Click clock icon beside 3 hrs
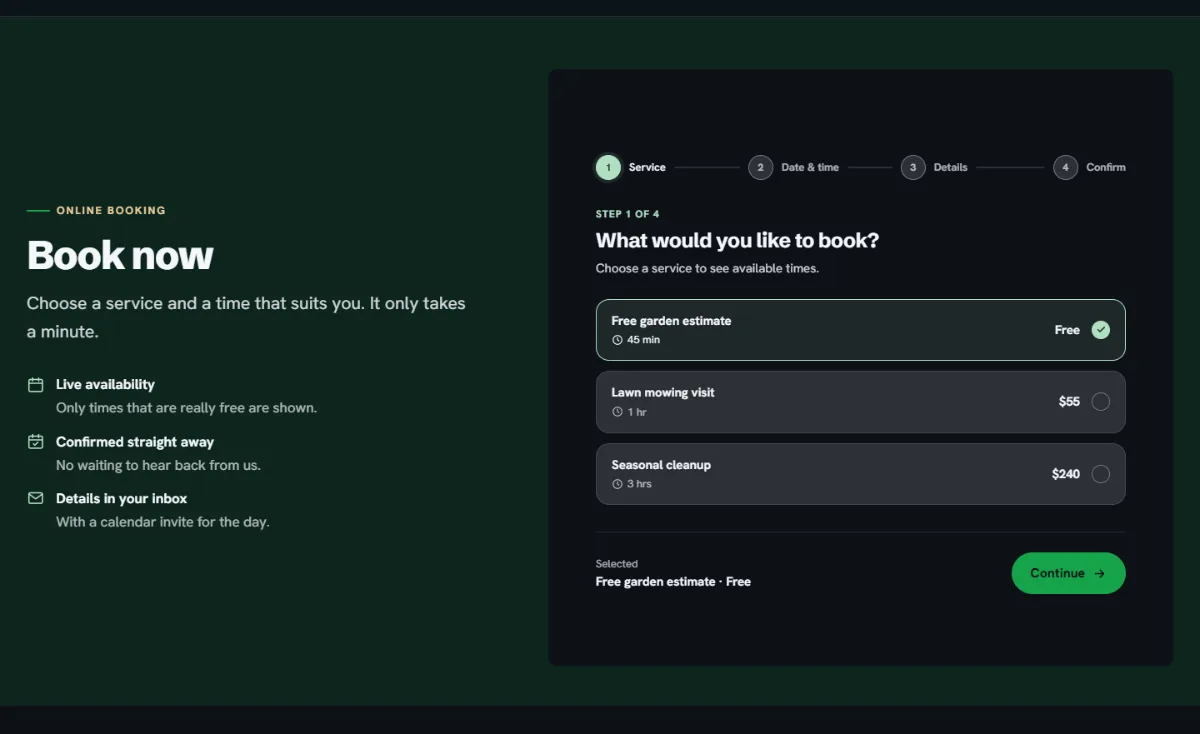 point(617,484)
